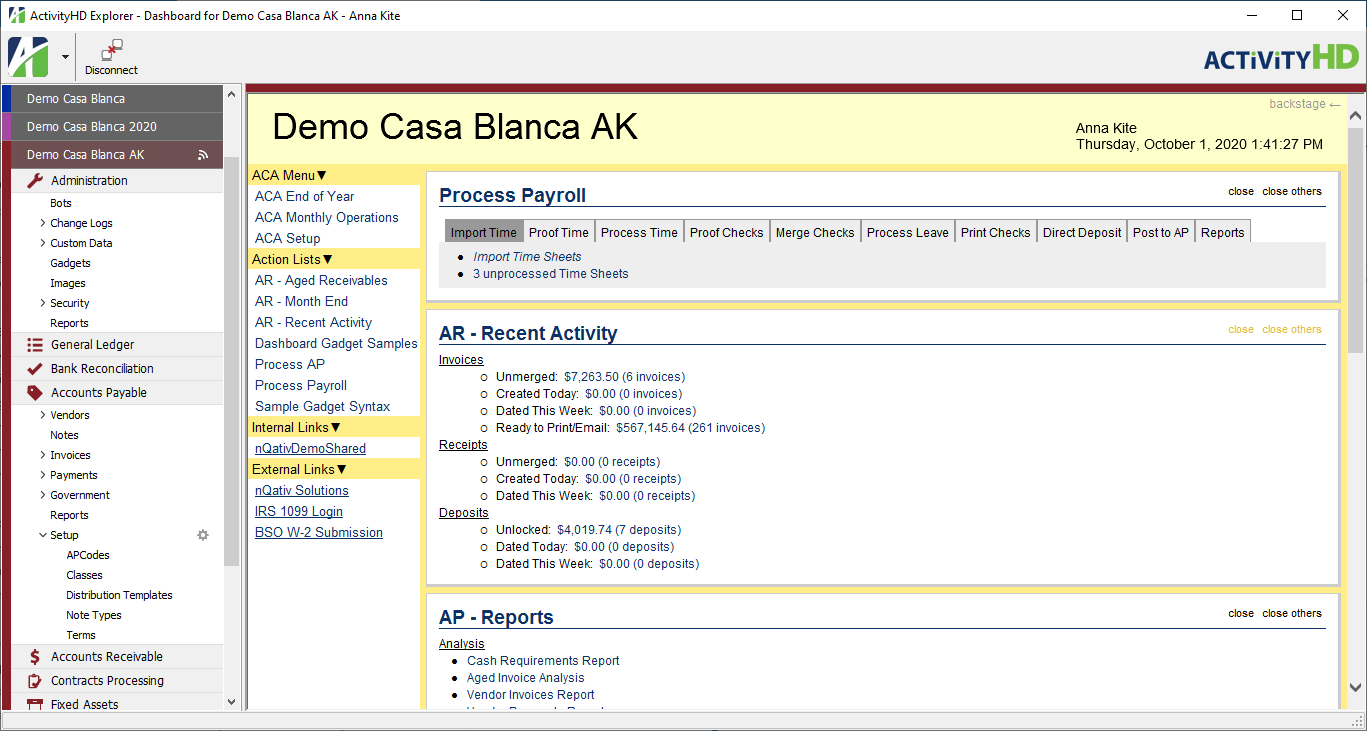Screen dimensions: 1367x731
Task: Open the IRS 1099 Login link
Action: point(298,511)
